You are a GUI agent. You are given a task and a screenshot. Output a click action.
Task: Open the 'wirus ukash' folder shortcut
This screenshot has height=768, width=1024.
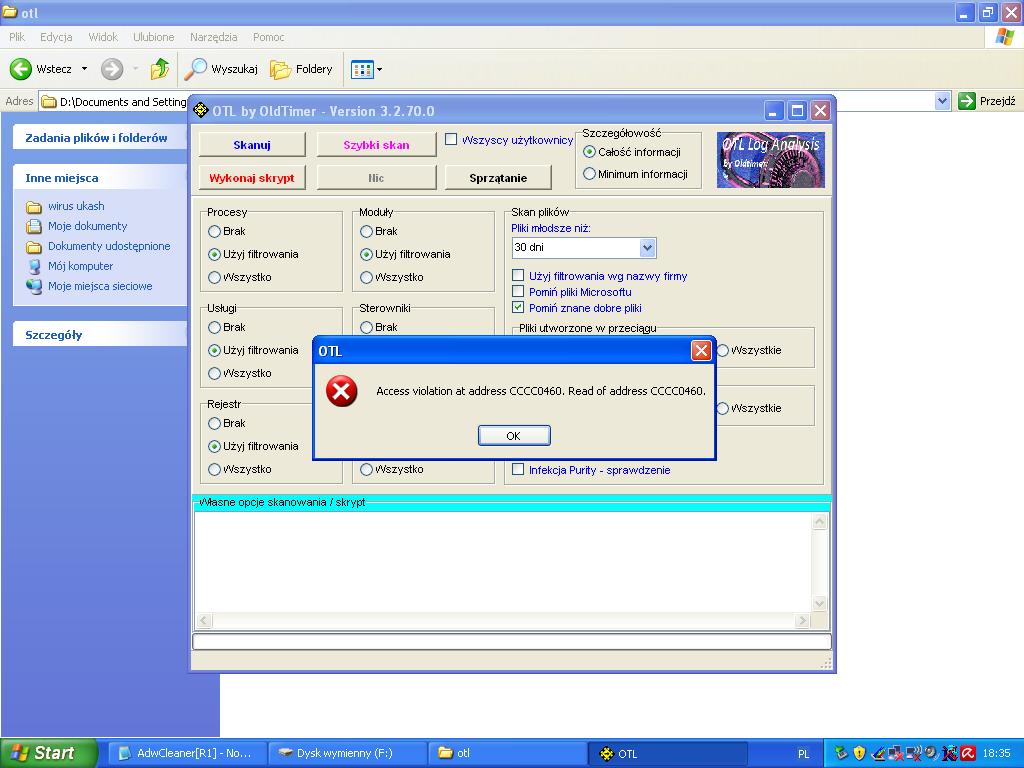click(76, 206)
